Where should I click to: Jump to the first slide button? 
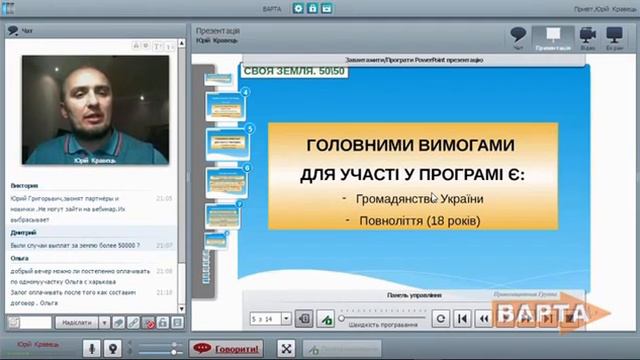pos(462,318)
